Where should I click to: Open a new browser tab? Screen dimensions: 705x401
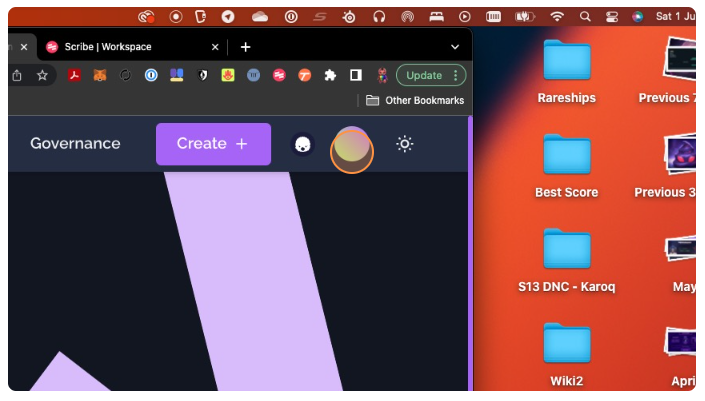(x=245, y=47)
